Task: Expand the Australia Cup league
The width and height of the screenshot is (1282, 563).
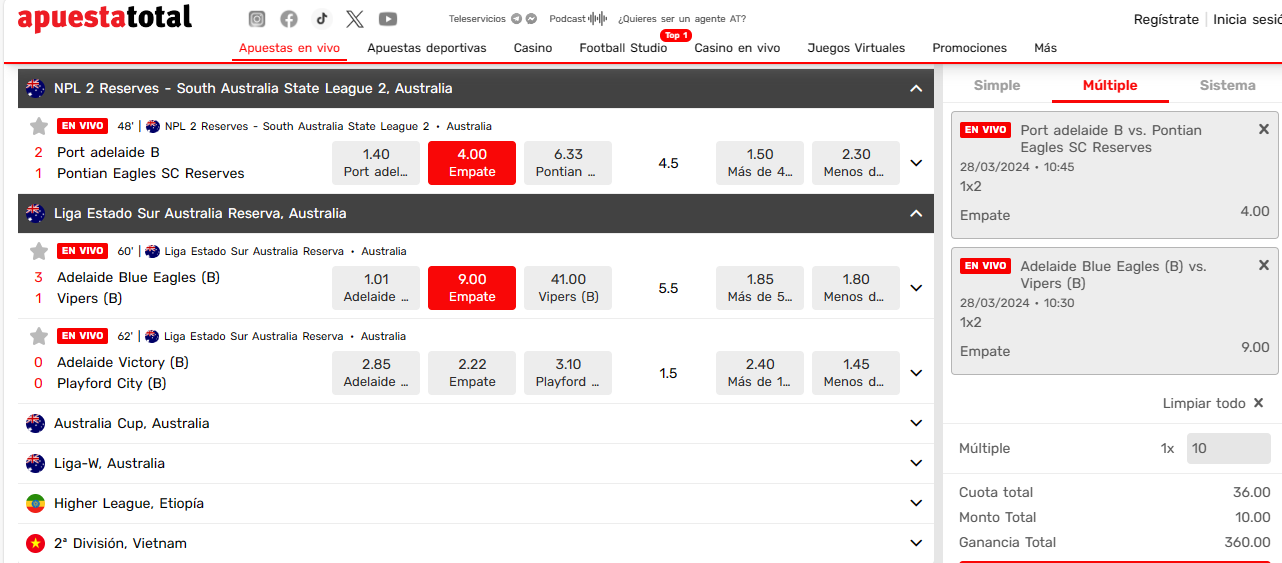Action: 916,423
